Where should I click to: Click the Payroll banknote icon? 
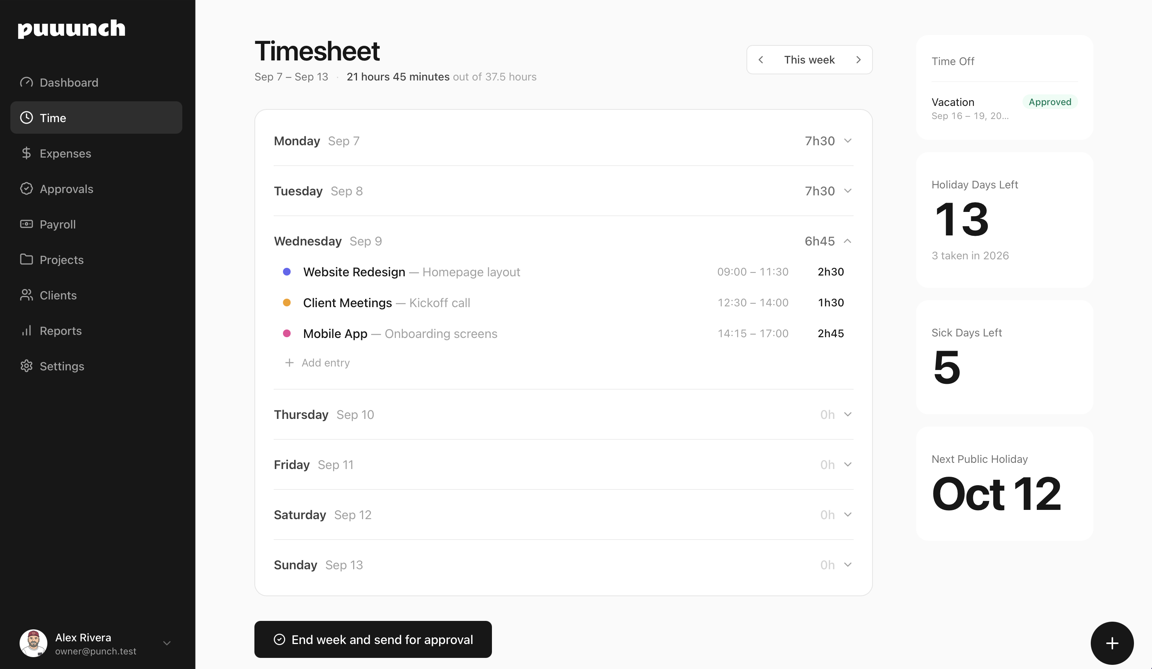26,224
